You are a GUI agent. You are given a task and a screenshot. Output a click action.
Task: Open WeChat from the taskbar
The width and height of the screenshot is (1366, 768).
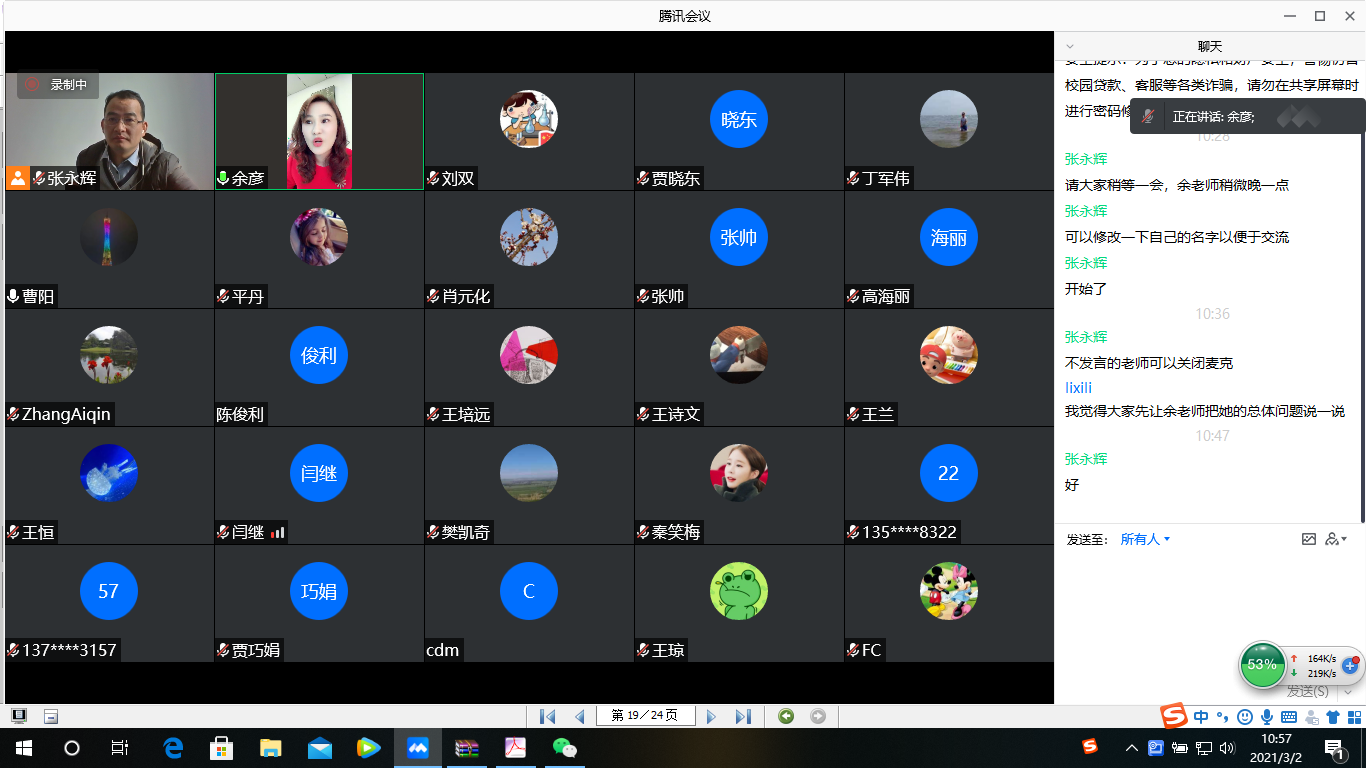565,748
